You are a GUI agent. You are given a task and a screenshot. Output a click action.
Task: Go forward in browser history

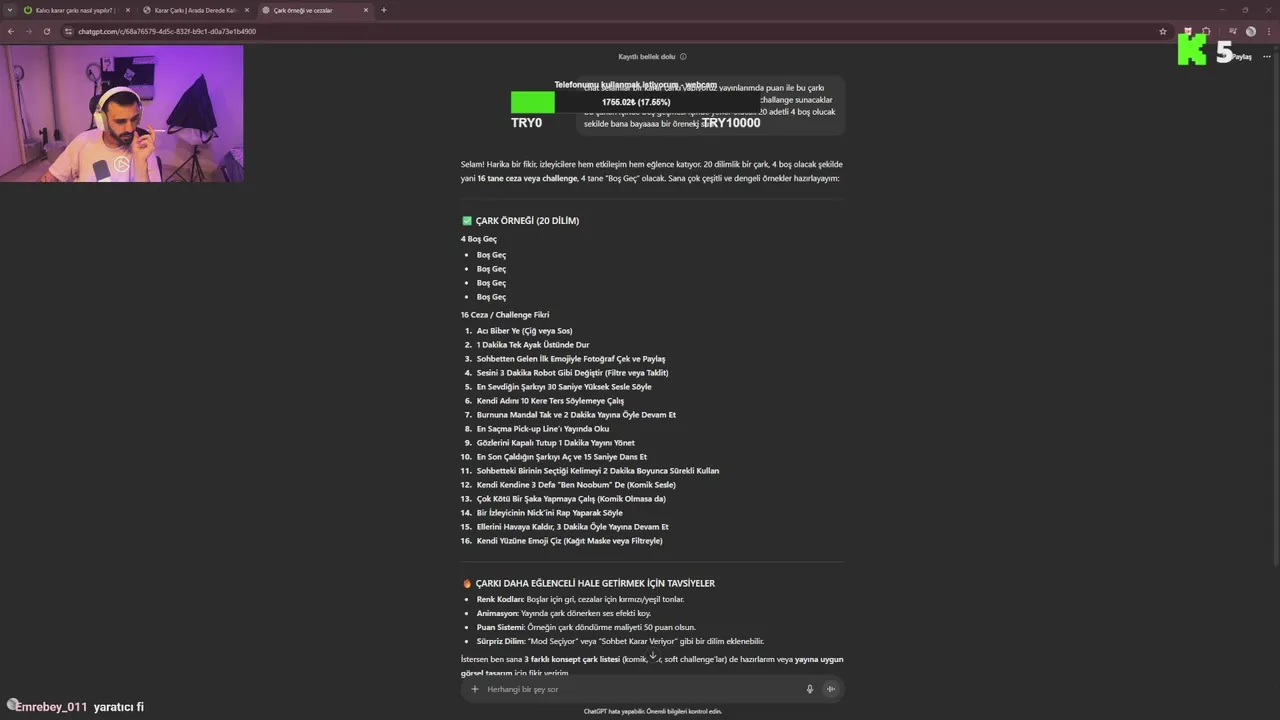(x=28, y=31)
